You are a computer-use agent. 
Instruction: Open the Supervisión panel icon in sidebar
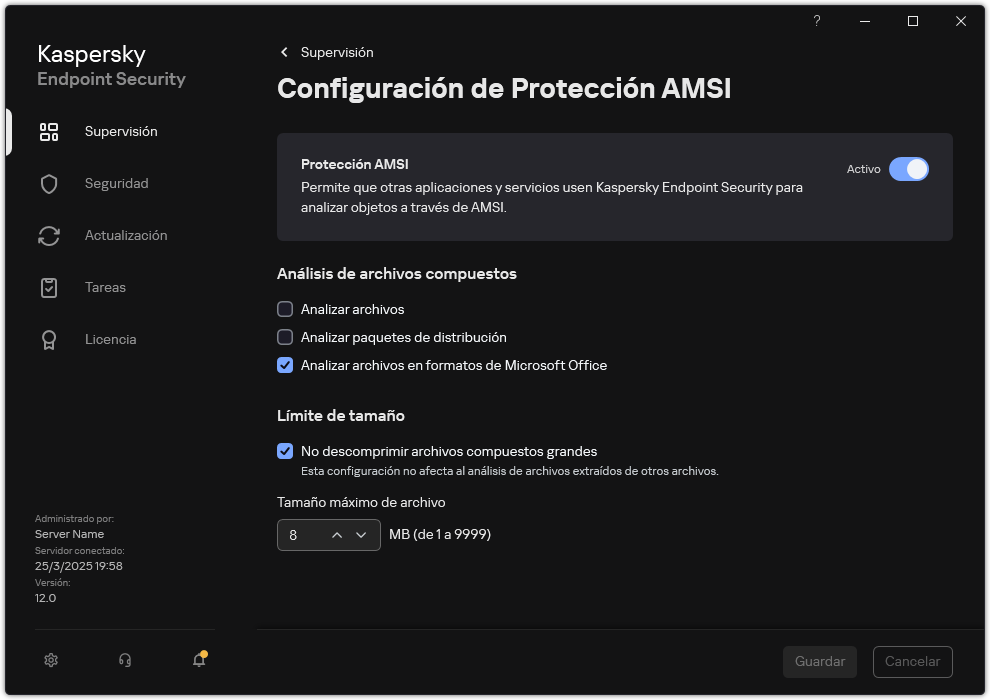click(49, 131)
